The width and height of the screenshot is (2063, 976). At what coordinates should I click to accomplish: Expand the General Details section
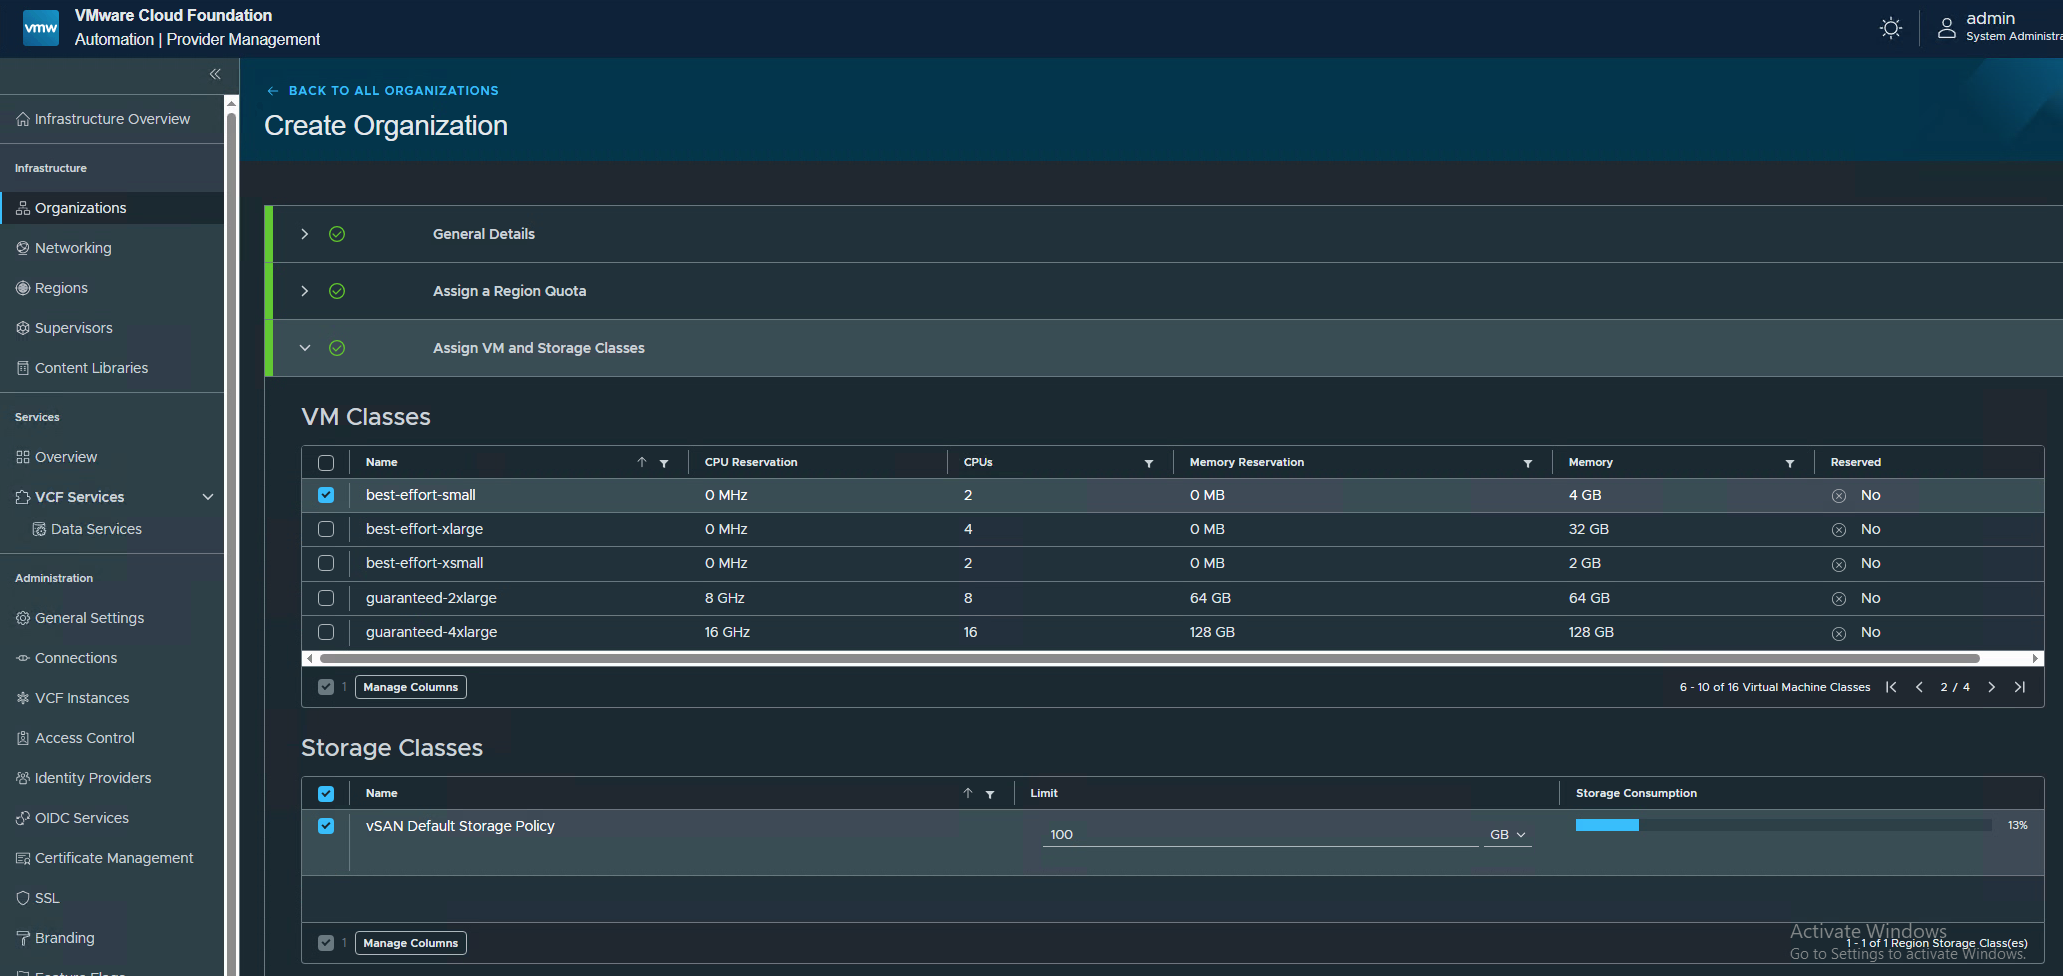click(305, 234)
